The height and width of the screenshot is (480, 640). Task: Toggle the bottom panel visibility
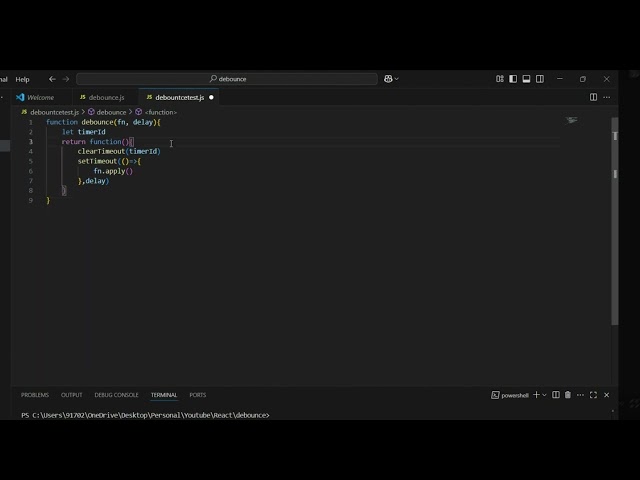527,79
